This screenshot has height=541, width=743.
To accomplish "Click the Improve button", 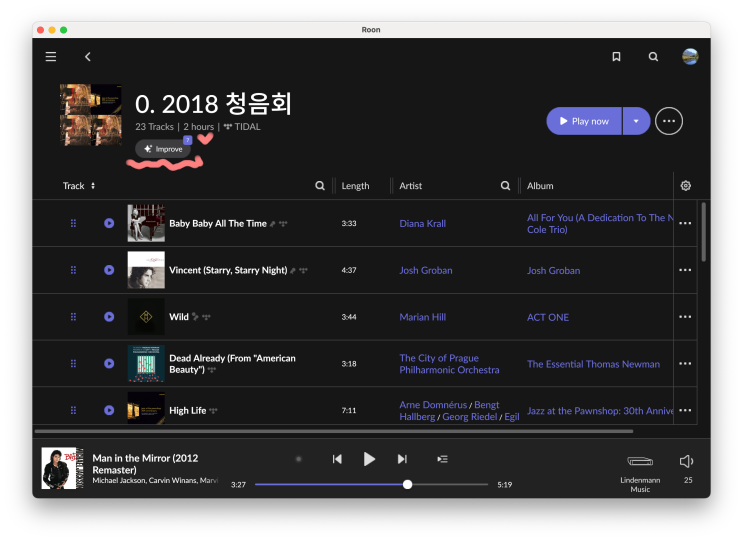I will [x=163, y=149].
